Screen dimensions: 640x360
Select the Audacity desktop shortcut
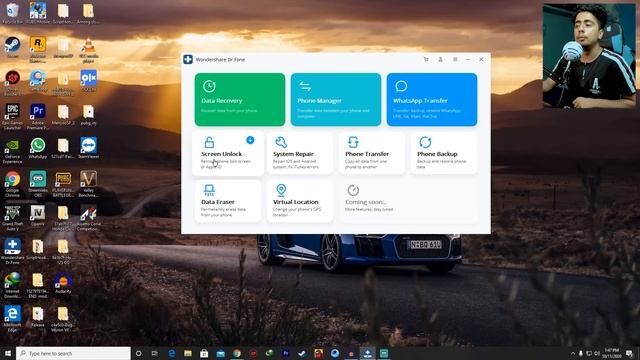pyautogui.click(x=63, y=283)
